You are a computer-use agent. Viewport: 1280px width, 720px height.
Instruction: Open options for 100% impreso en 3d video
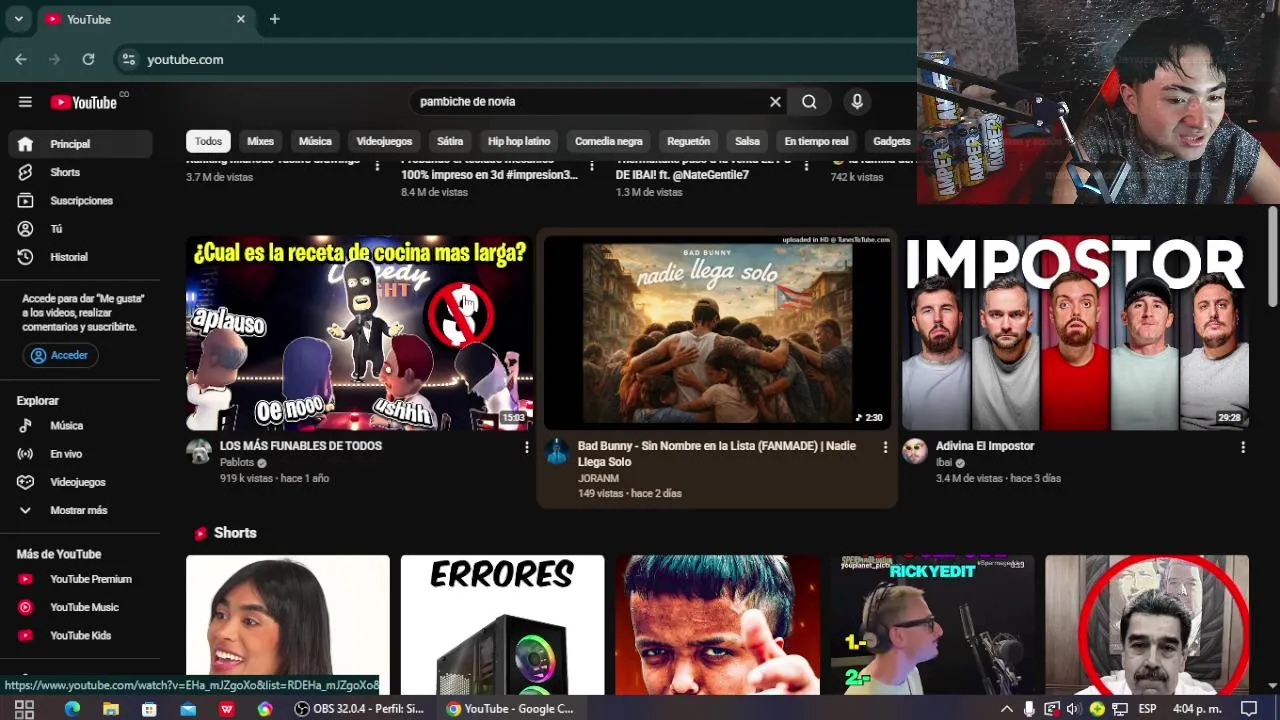pos(592,166)
